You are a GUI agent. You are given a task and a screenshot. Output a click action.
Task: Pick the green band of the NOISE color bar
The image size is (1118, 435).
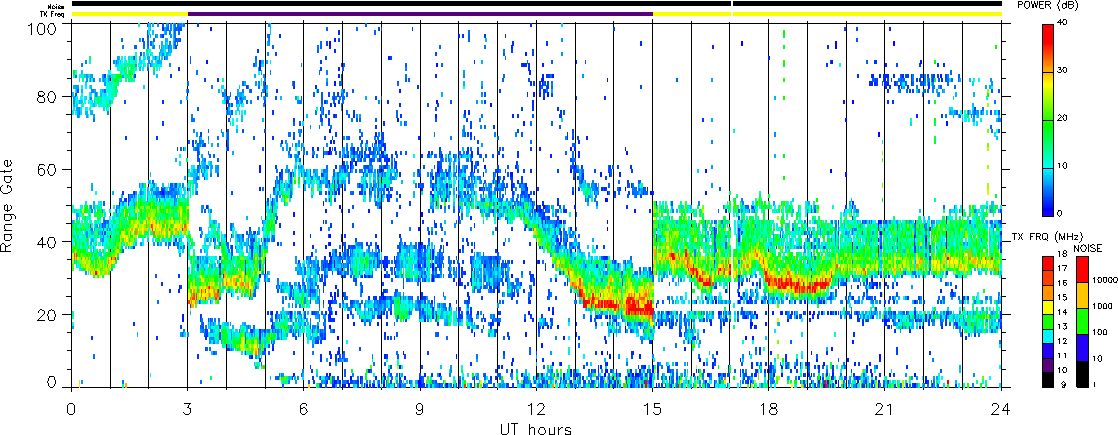1080,322
